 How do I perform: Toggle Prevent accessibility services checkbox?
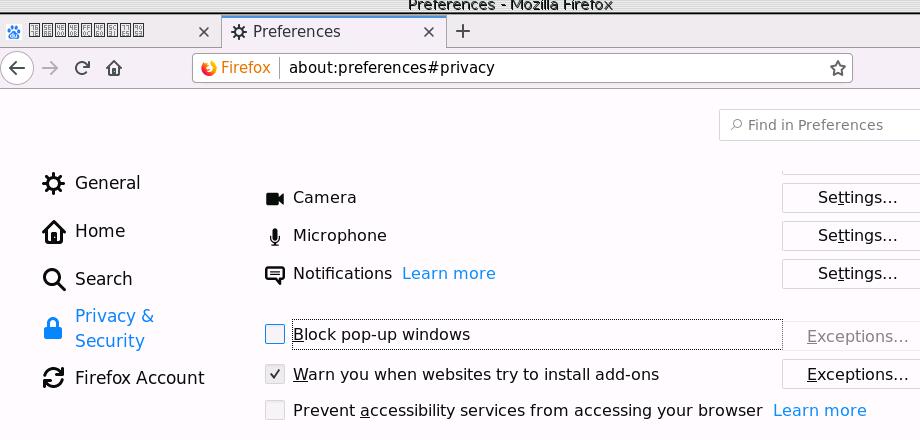pyautogui.click(x=275, y=410)
